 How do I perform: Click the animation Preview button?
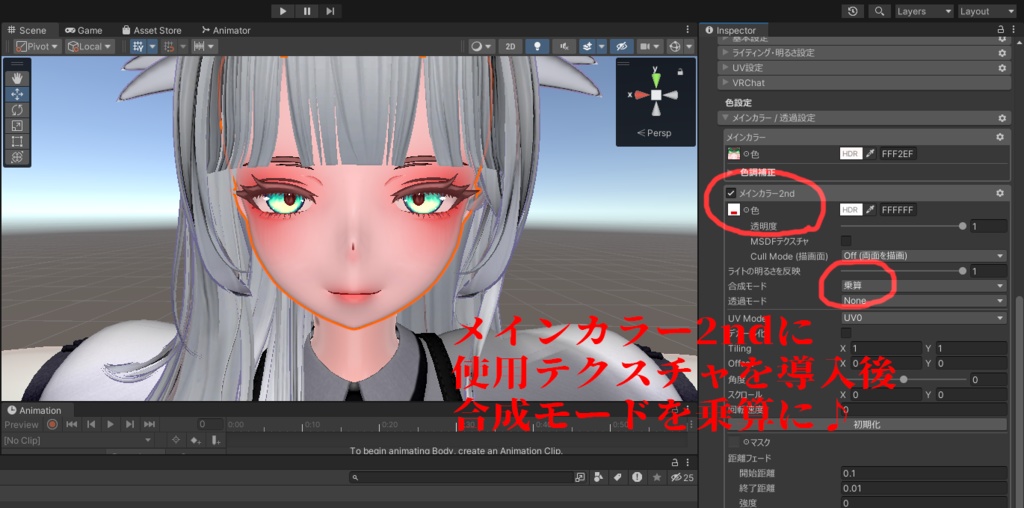[x=22, y=424]
